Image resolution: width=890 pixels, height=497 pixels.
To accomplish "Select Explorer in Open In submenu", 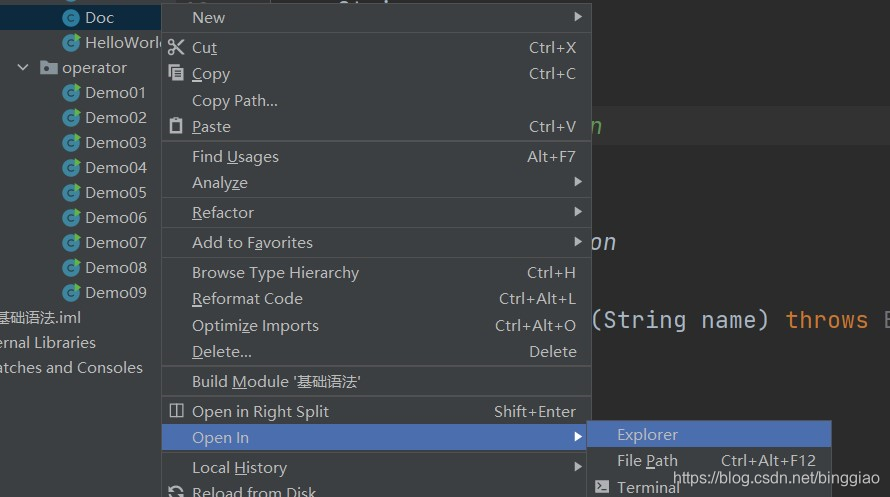I will tap(709, 435).
